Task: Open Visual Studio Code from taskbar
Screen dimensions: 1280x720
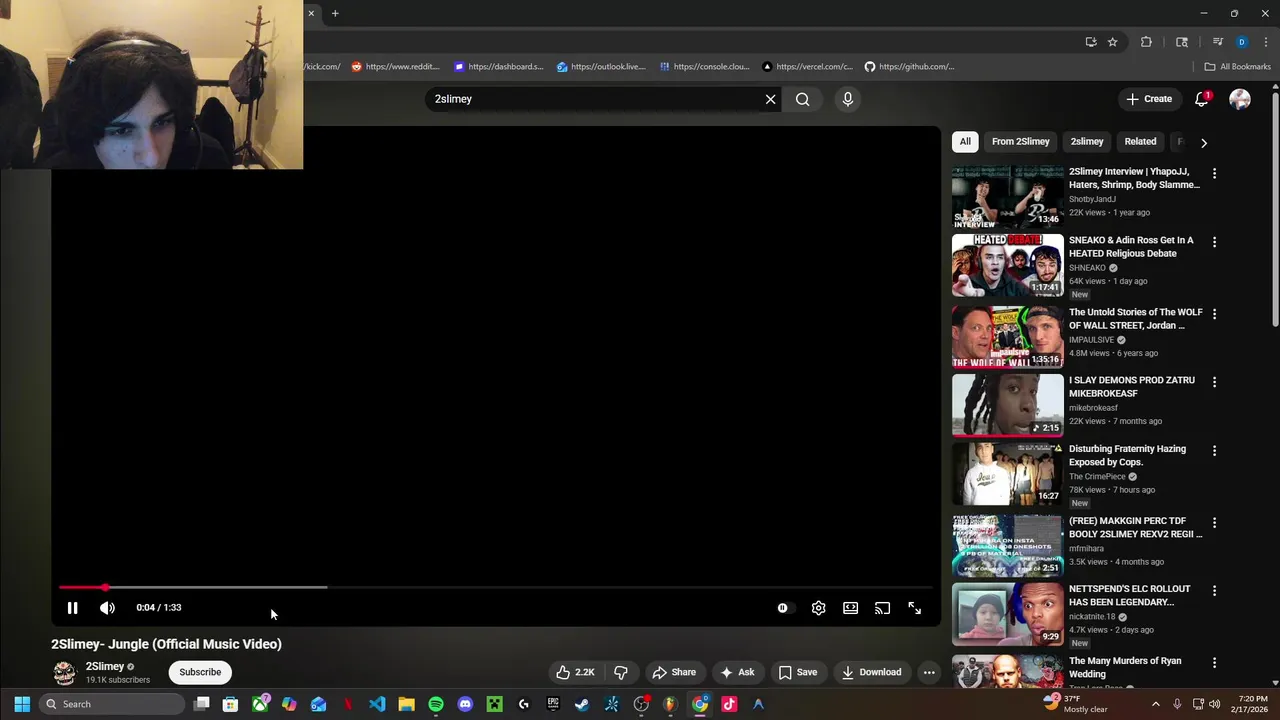Action: [377, 704]
